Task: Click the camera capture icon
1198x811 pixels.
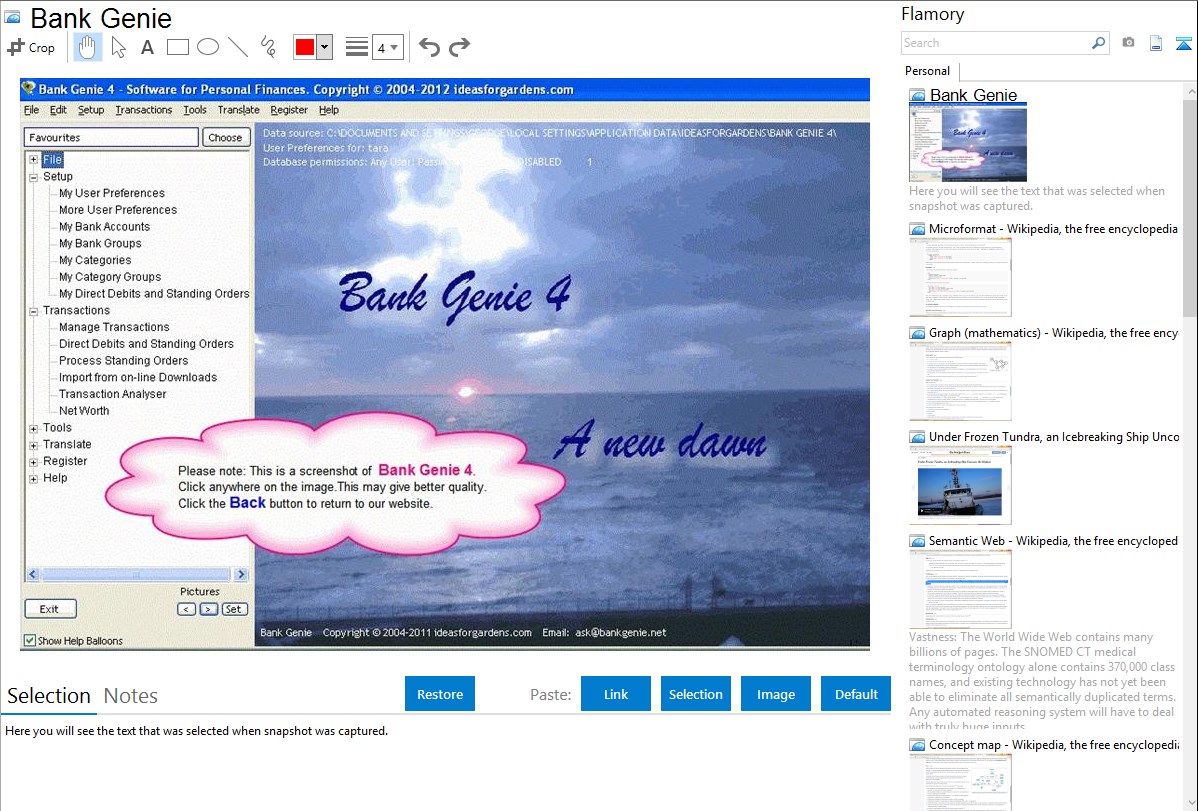Action: click(x=1128, y=43)
